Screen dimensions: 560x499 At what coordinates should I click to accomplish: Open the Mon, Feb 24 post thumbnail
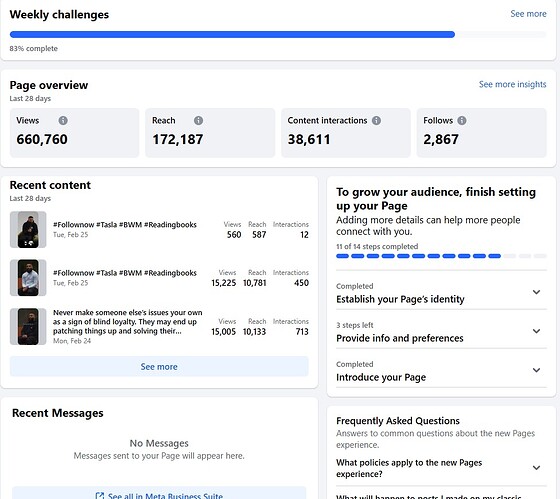click(28, 326)
